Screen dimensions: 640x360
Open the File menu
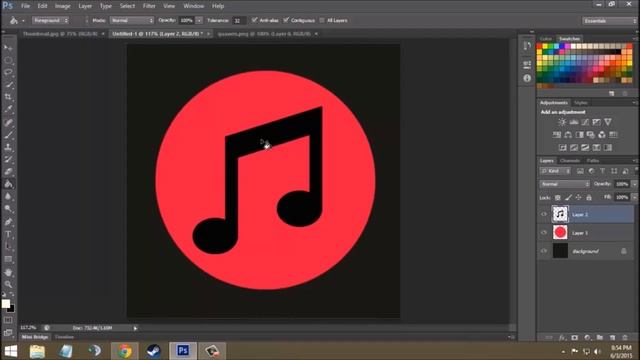(25, 6)
